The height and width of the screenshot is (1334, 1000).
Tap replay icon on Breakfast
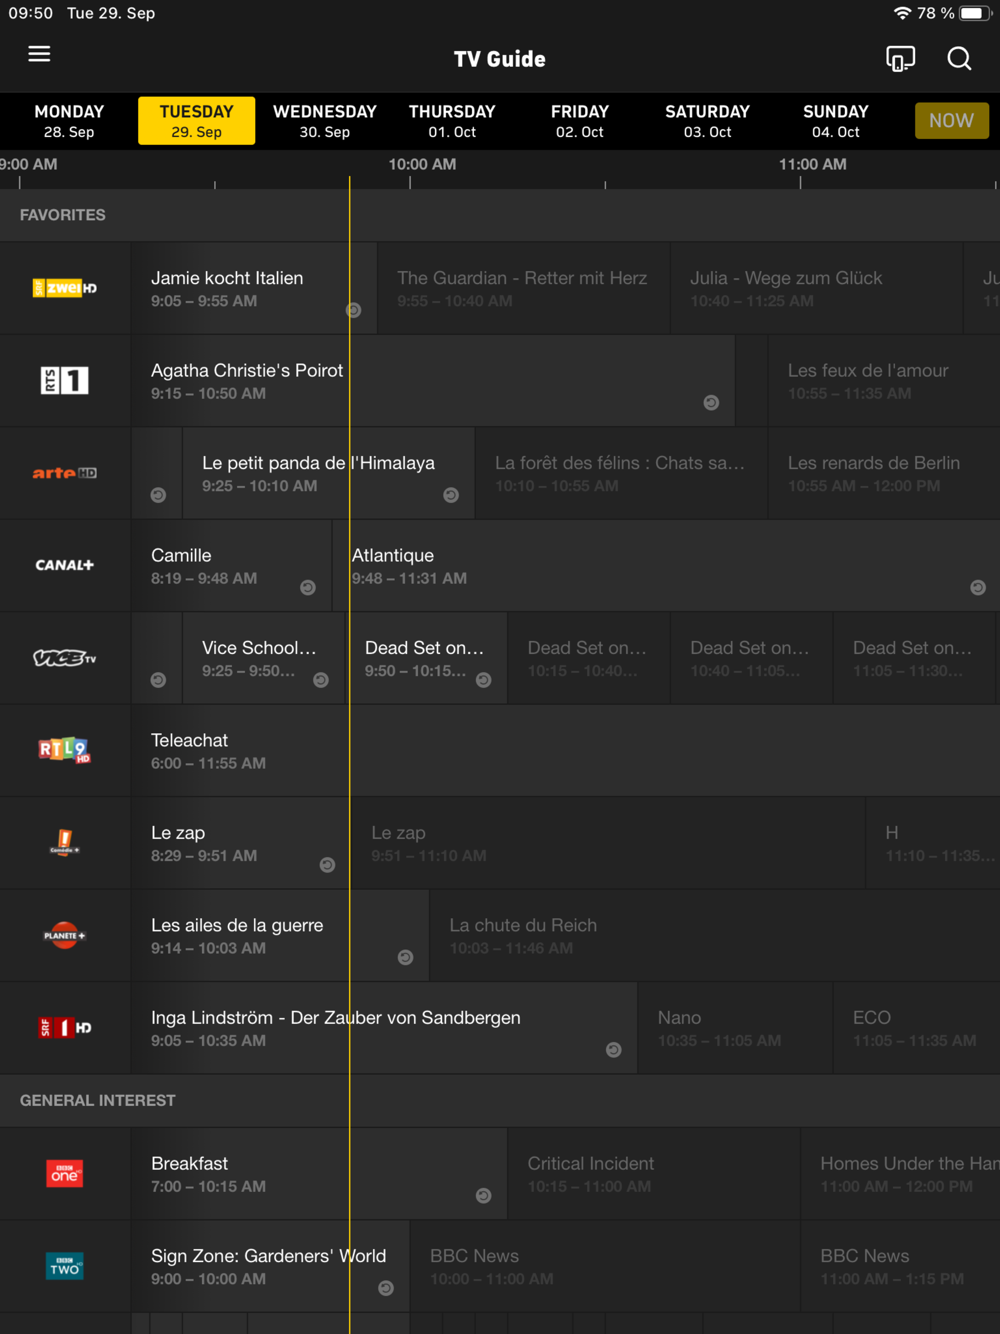point(483,1196)
